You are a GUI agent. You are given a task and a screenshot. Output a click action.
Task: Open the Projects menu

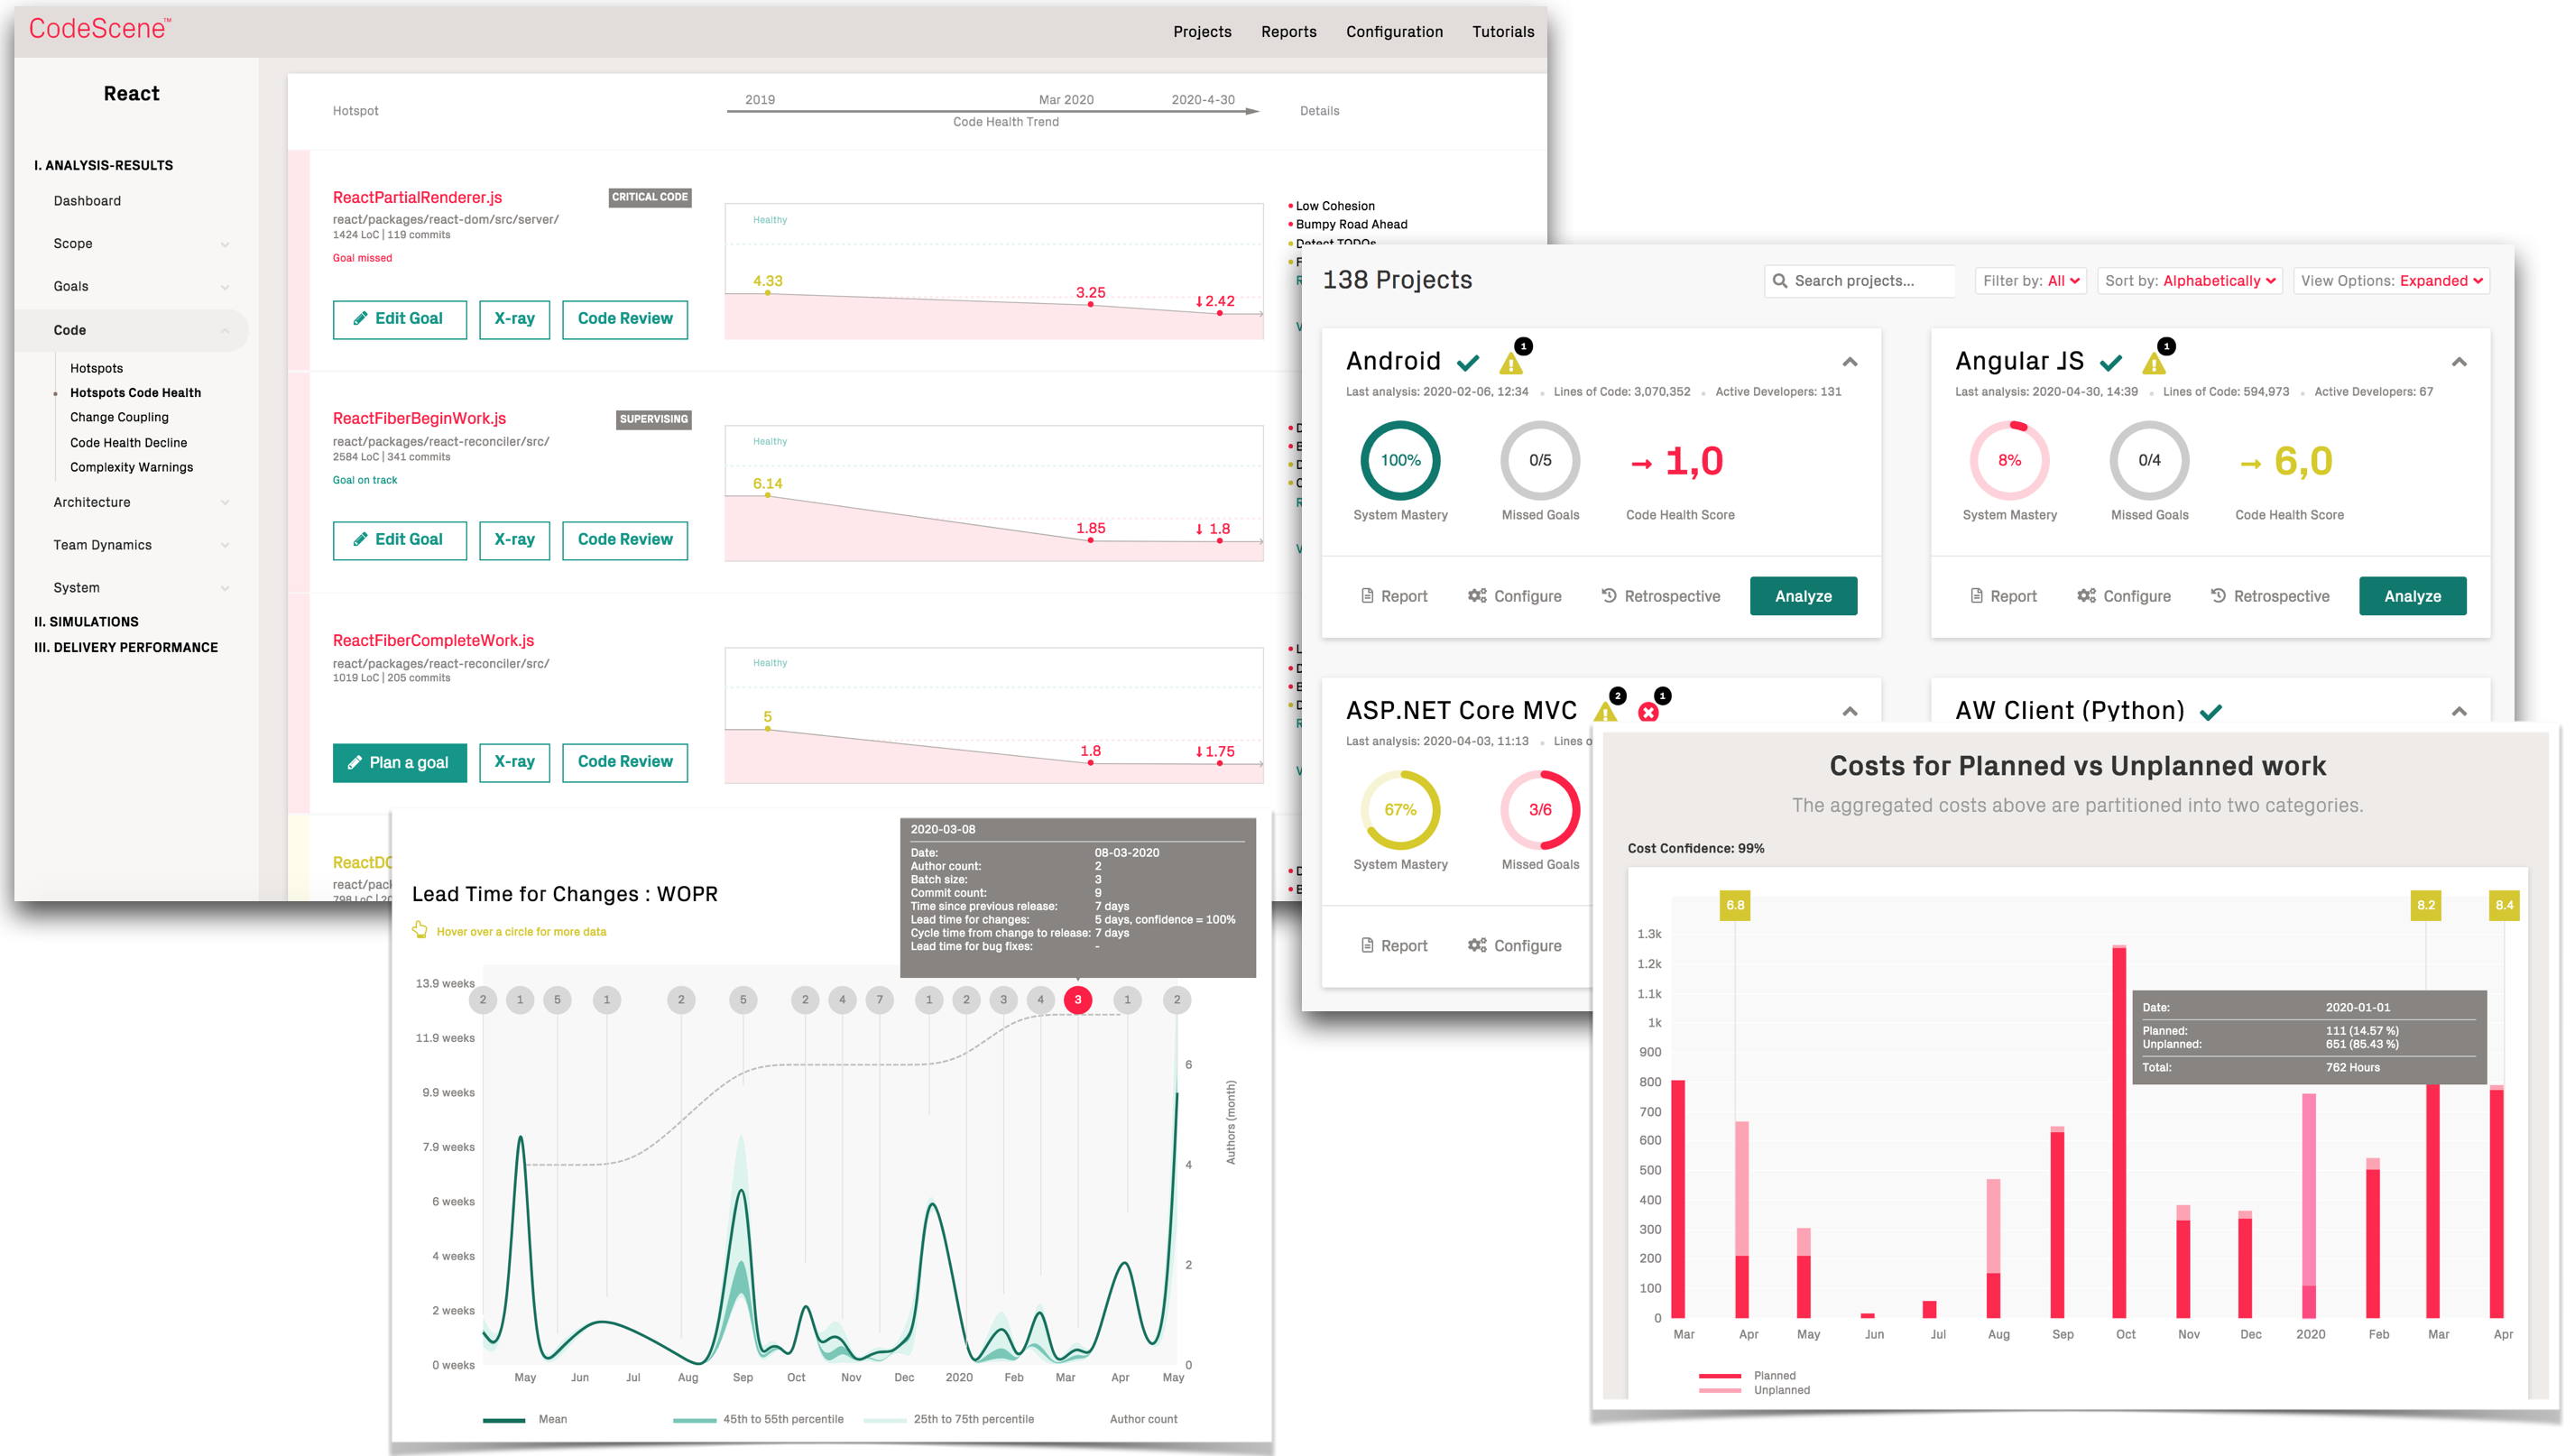[1202, 32]
